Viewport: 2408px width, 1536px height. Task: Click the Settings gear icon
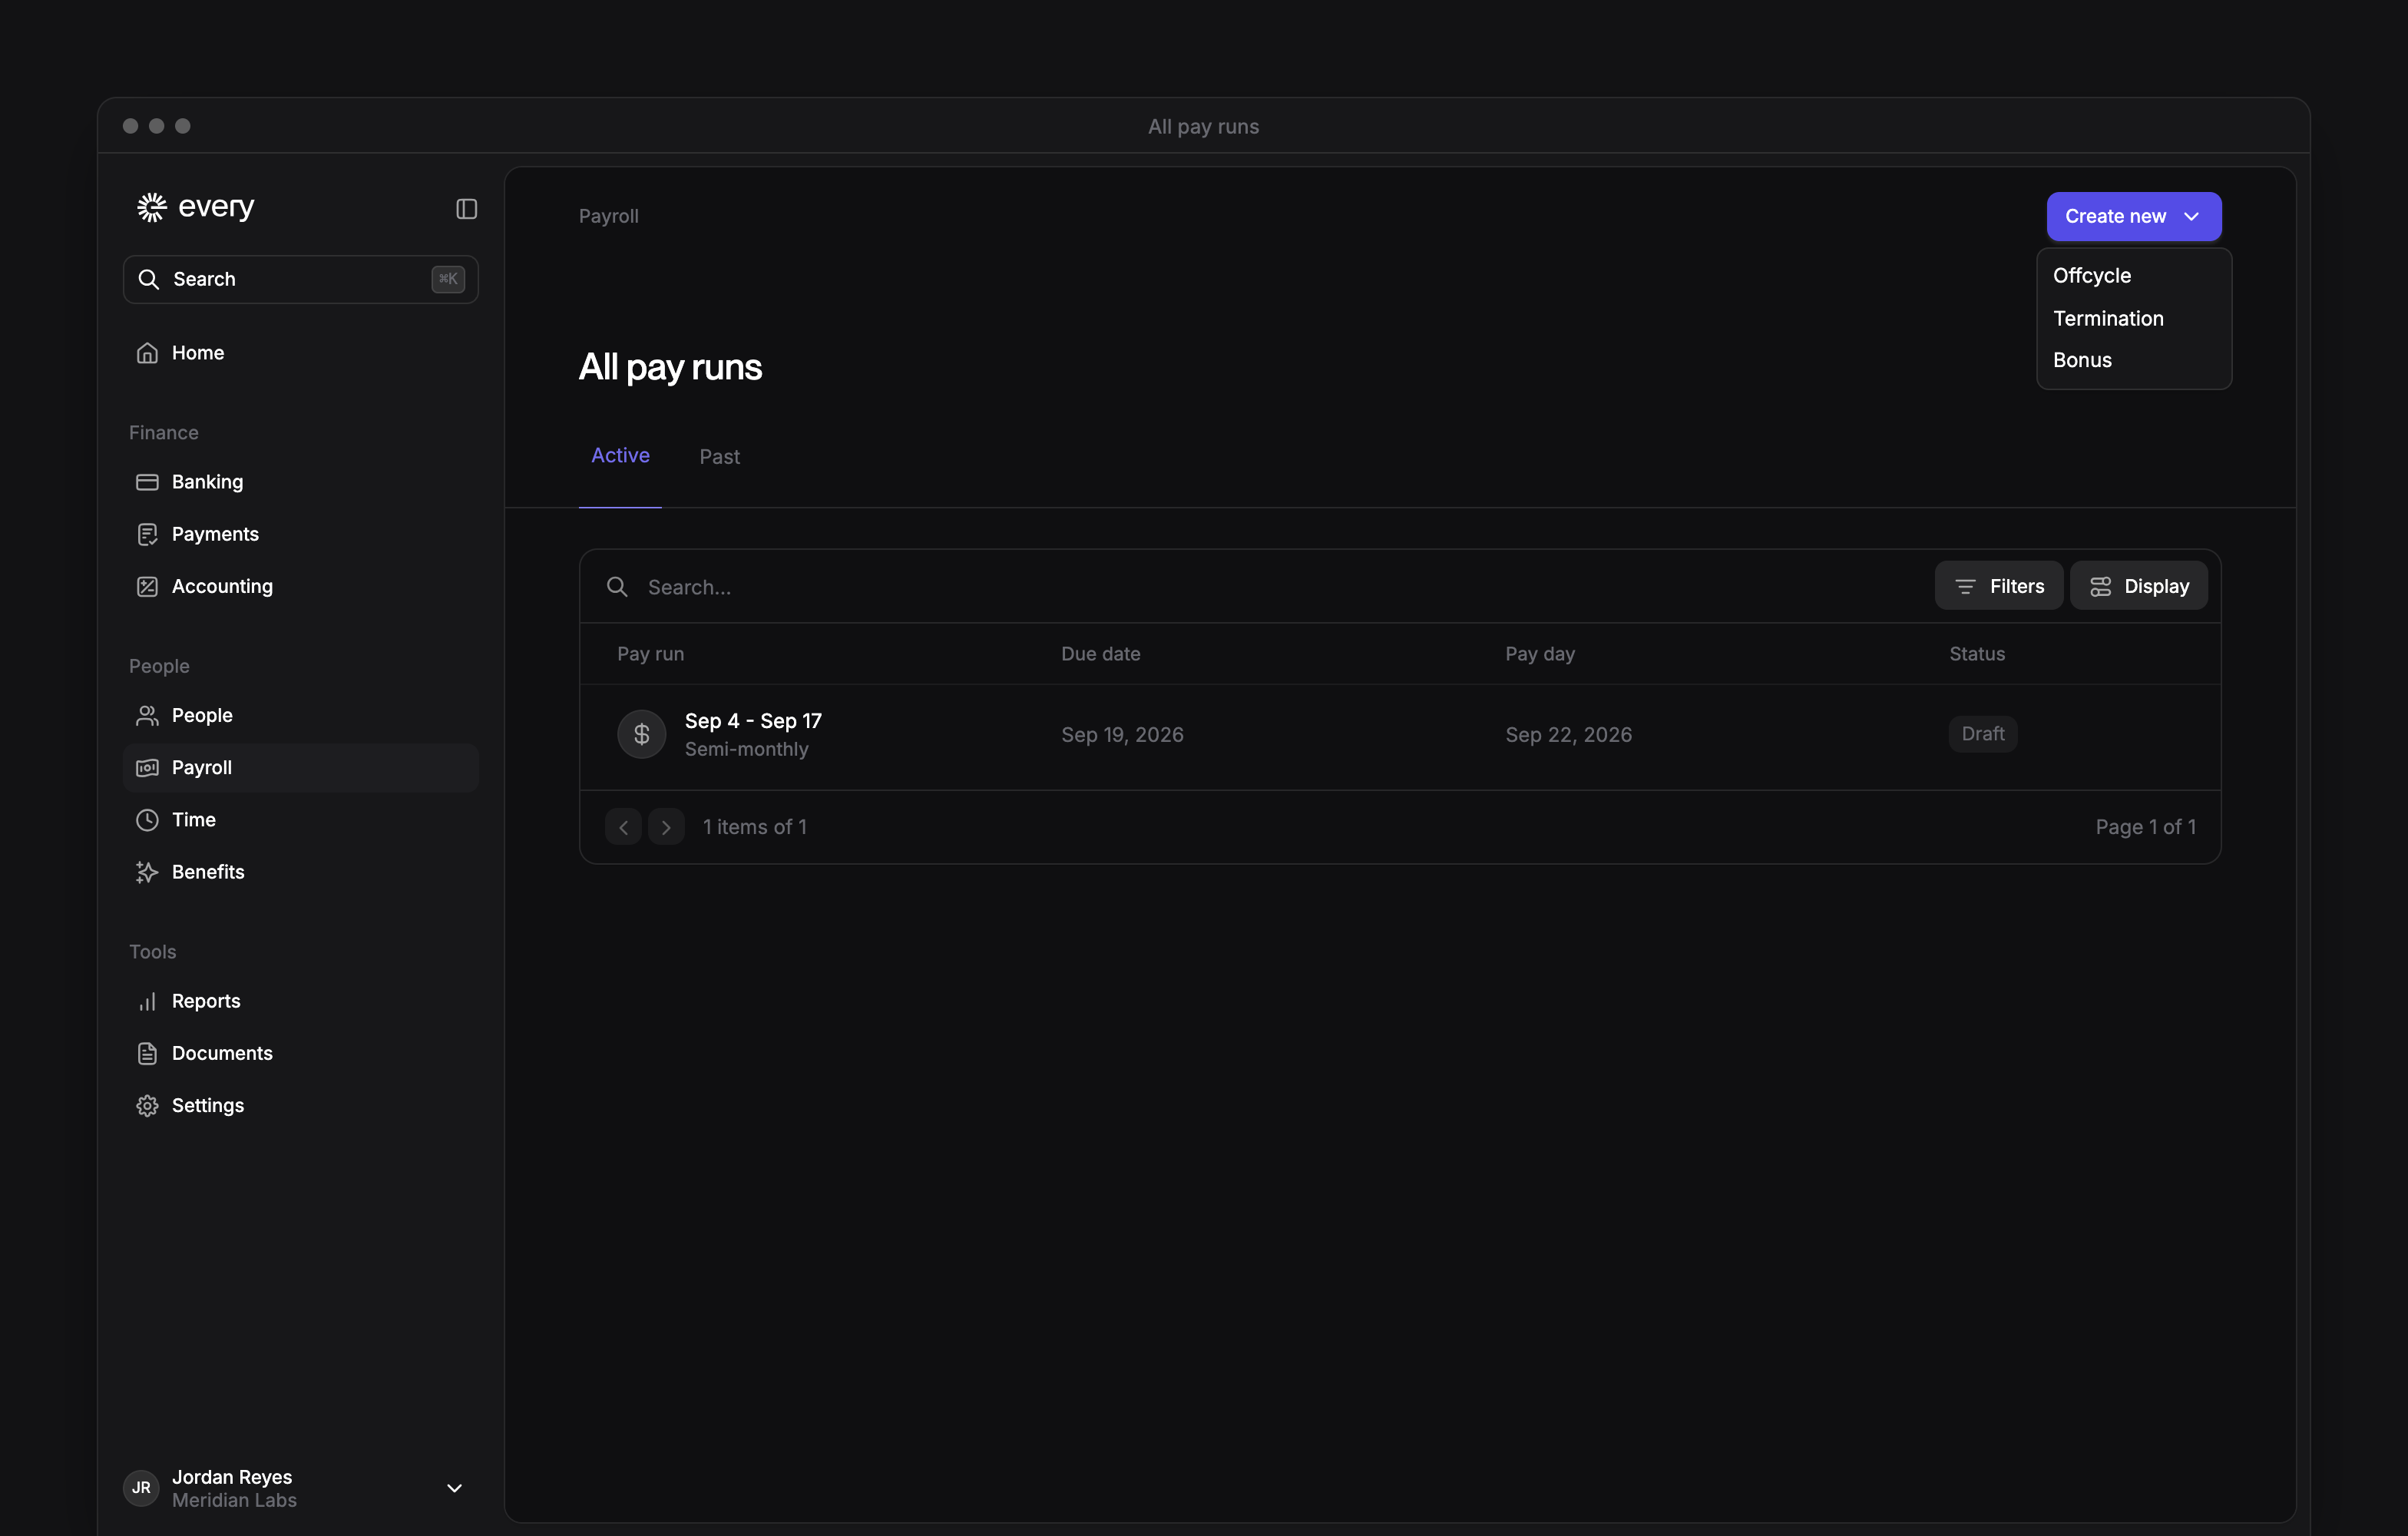147,1105
